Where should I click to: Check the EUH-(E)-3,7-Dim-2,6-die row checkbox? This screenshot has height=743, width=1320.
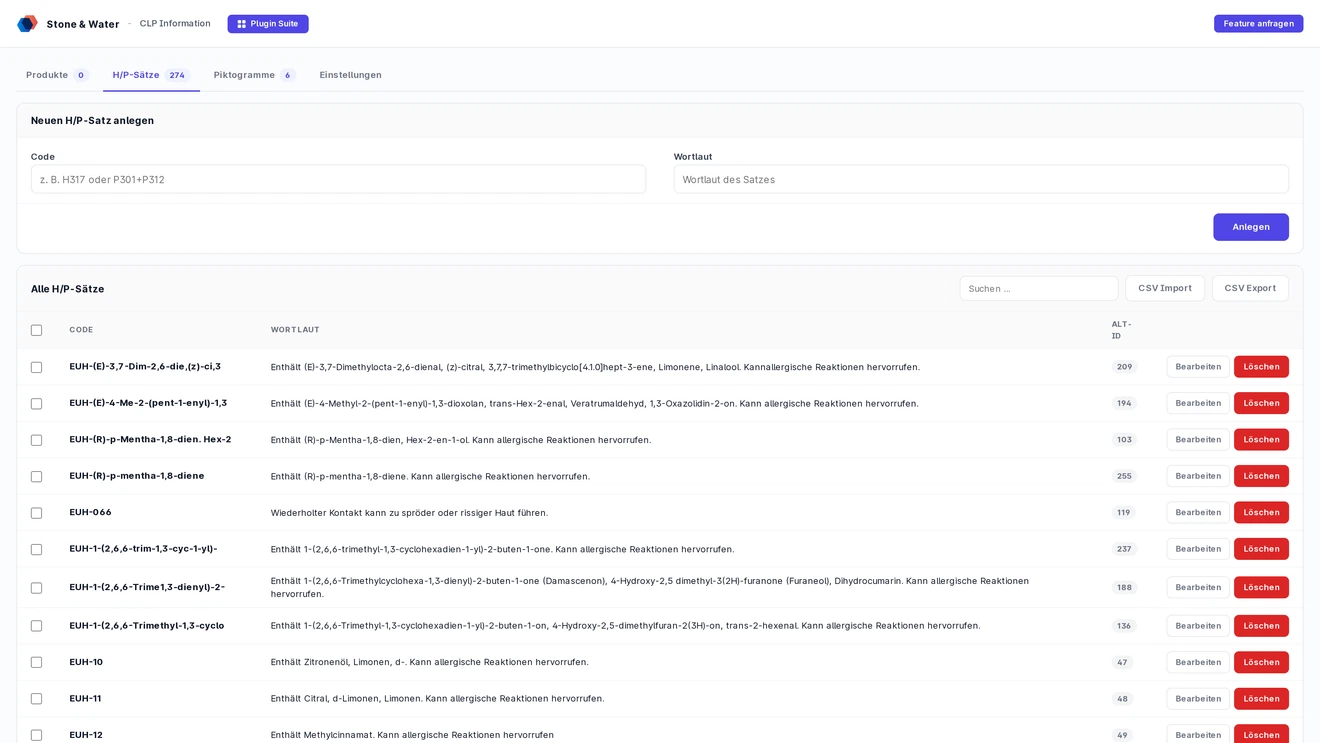pyautogui.click(x=36, y=367)
